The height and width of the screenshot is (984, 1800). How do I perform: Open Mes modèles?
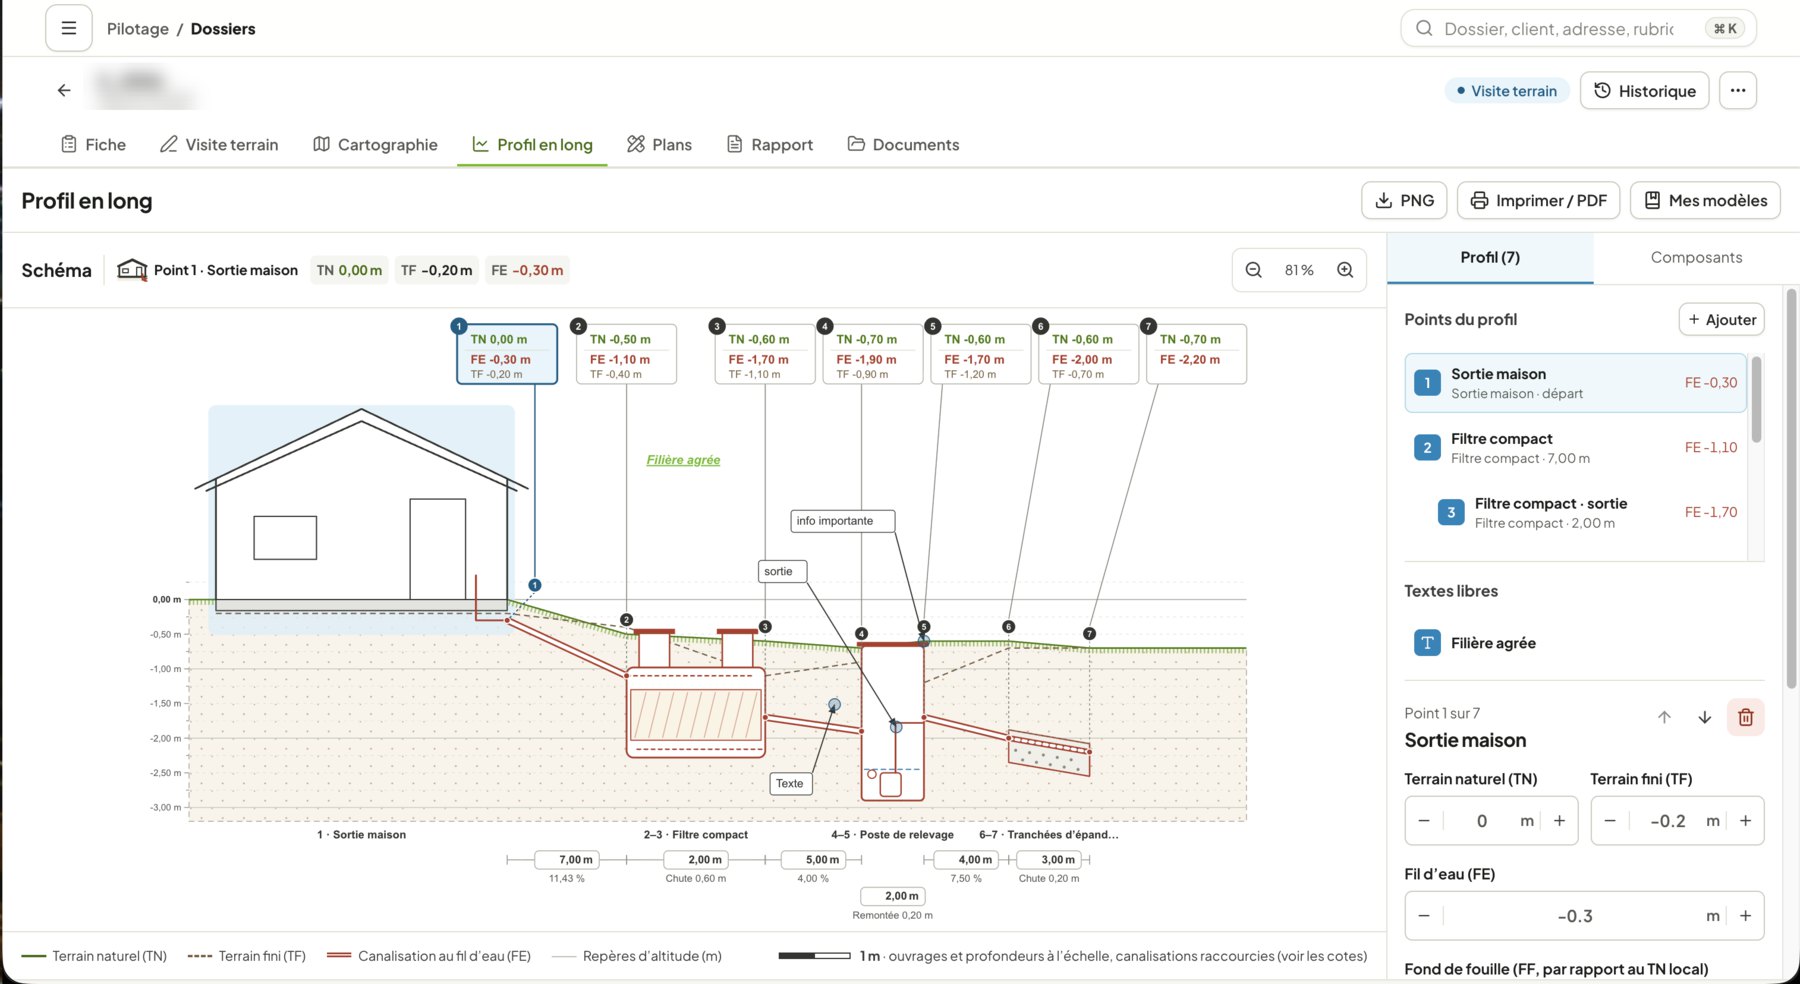click(x=1705, y=200)
